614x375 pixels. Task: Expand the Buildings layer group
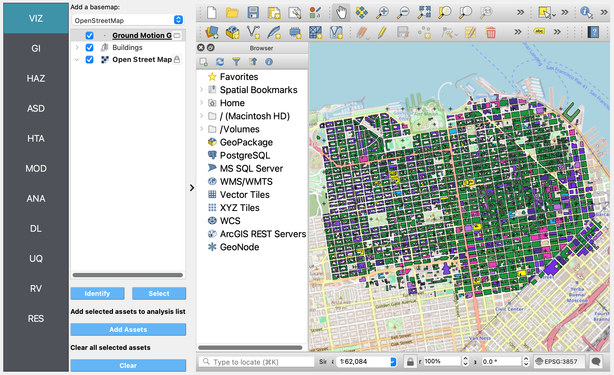[x=77, y=47]
